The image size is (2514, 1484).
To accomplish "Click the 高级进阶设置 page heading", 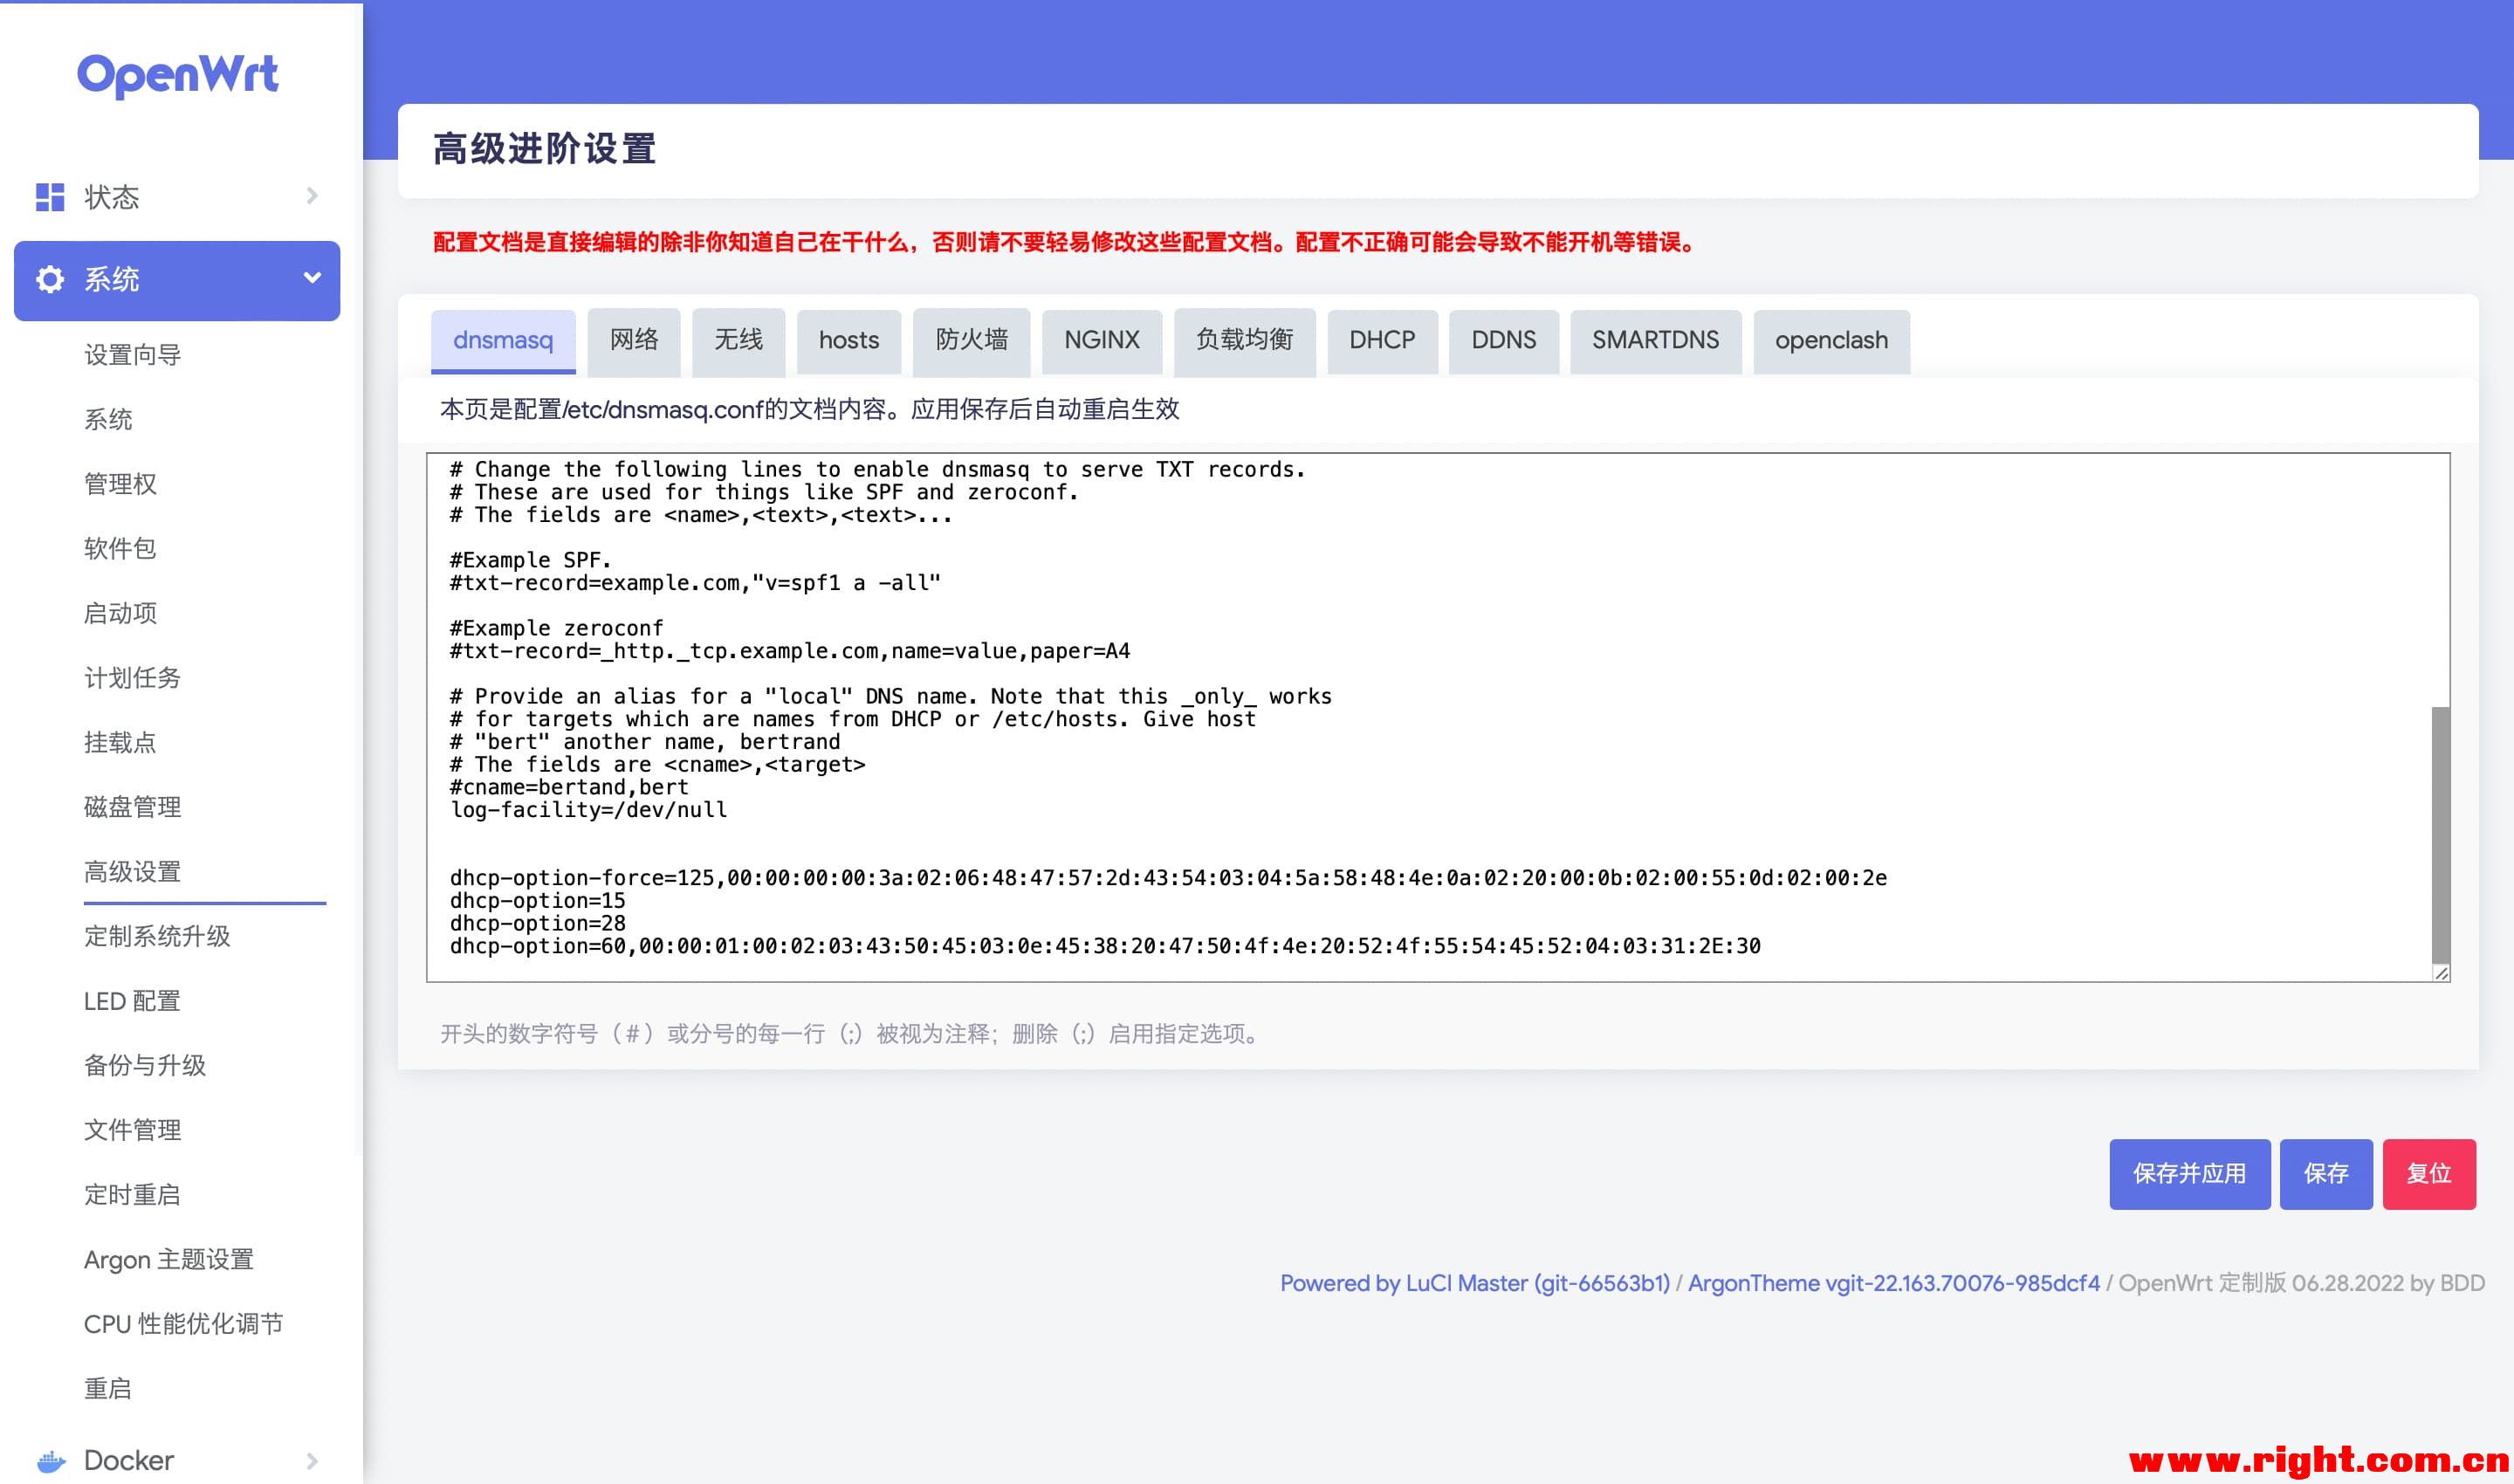I will pyautogui.click(x=545, y=149).
